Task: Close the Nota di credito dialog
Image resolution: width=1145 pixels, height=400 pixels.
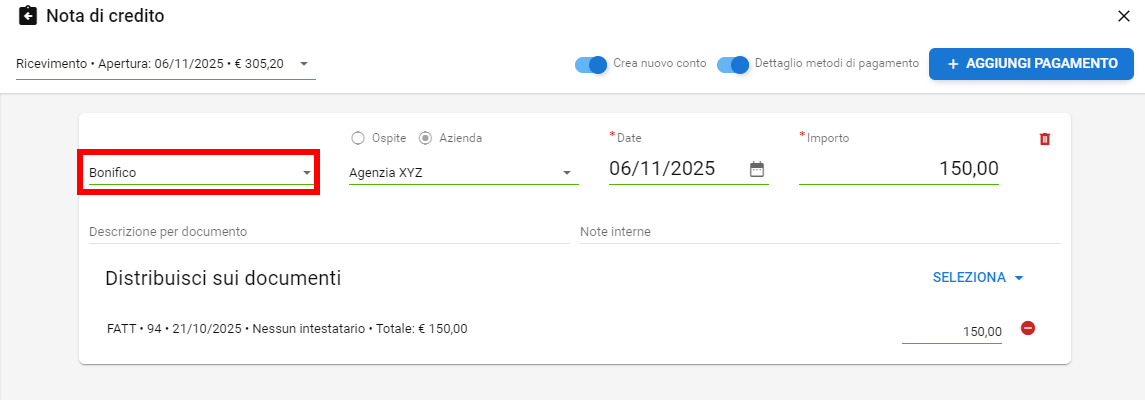Action: (1123, 16)
